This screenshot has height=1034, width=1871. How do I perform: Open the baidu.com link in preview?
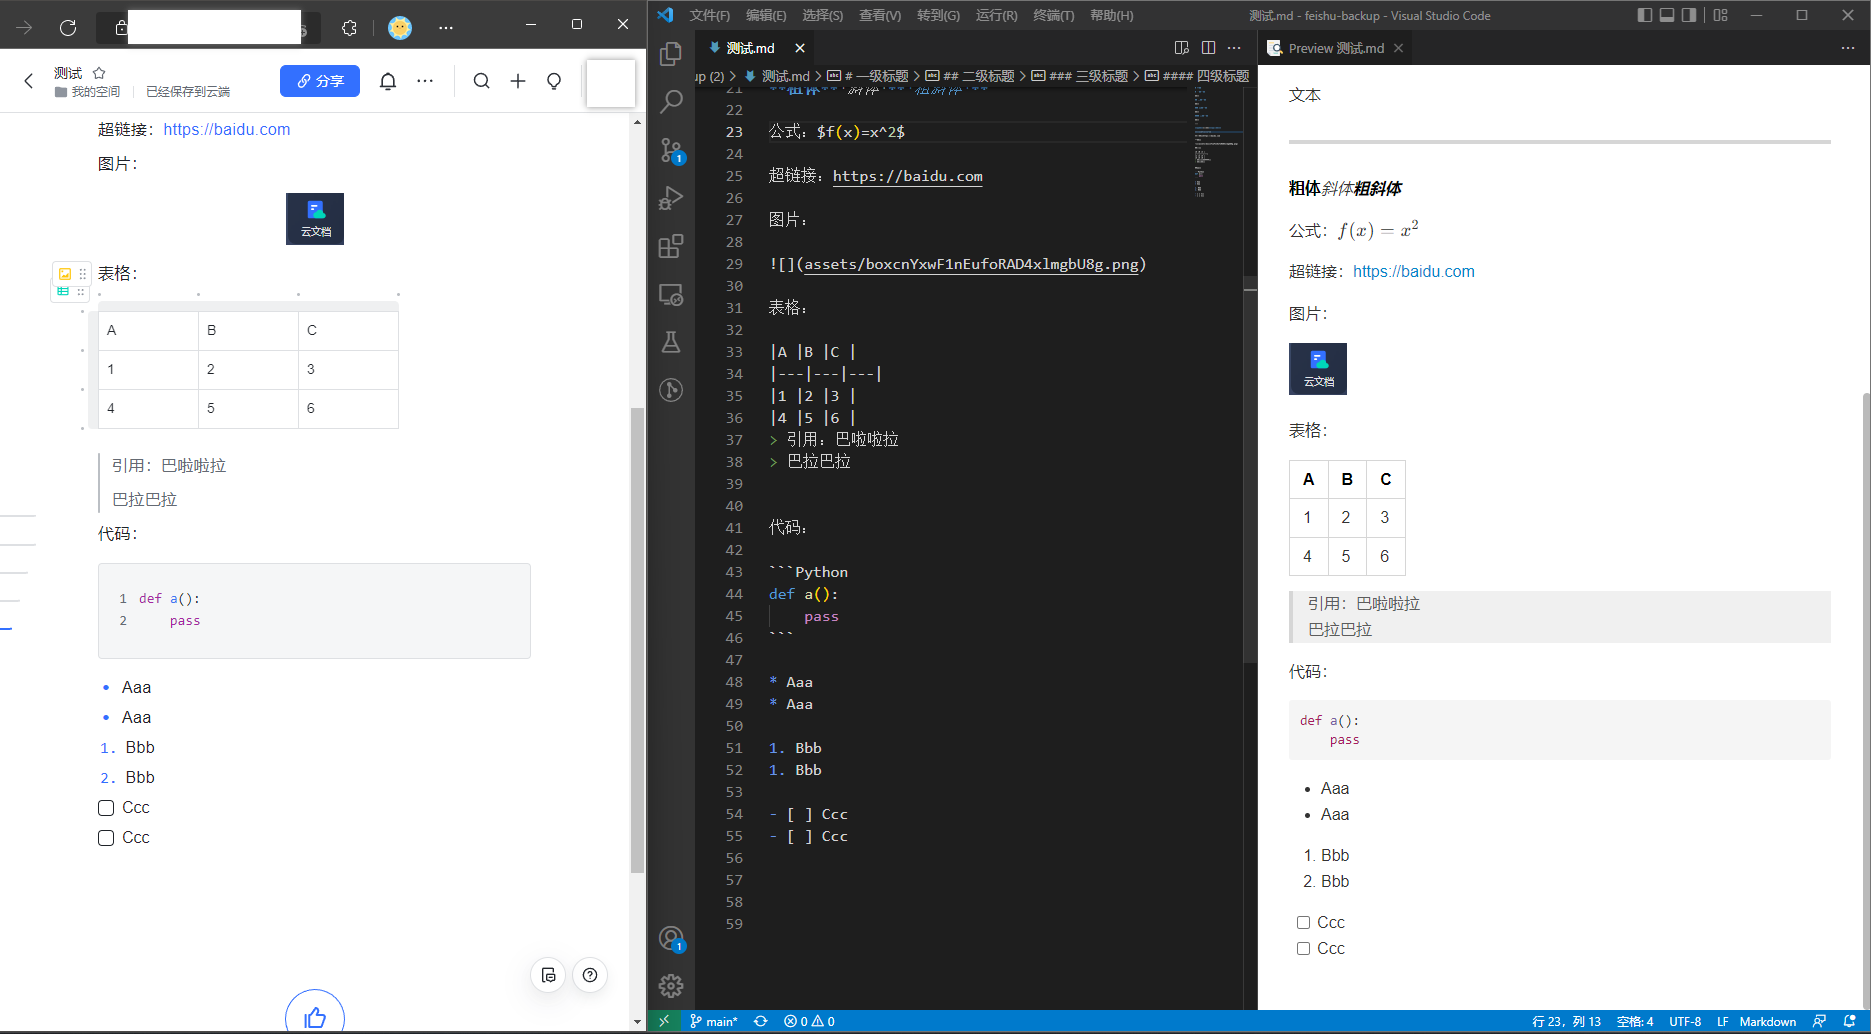(x=1413, y=271)
